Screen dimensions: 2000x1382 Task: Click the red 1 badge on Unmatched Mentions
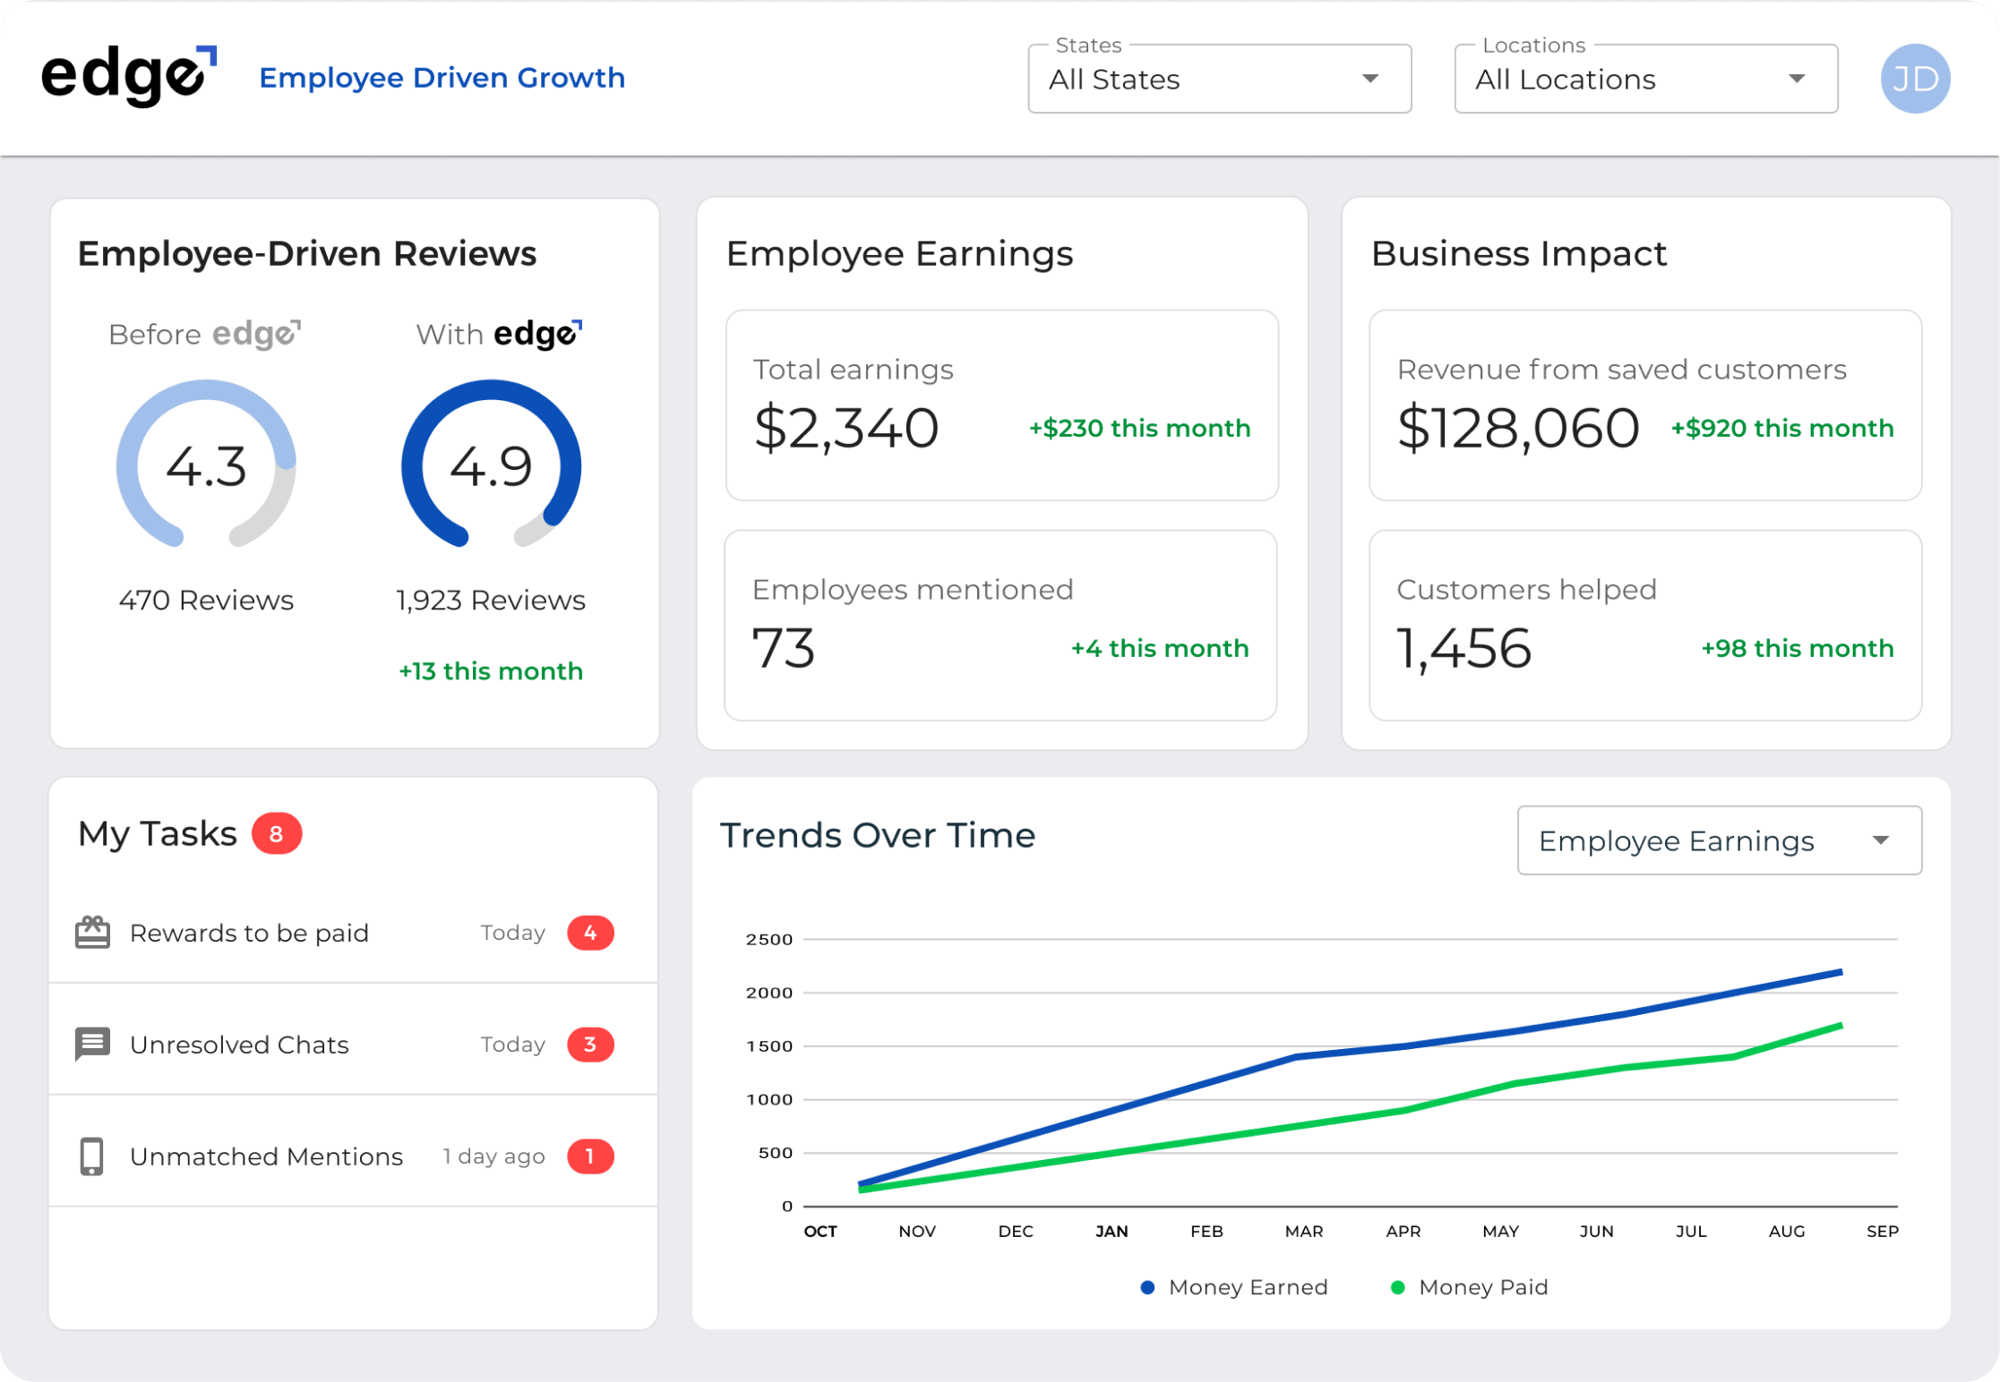tap(590, 1156)
